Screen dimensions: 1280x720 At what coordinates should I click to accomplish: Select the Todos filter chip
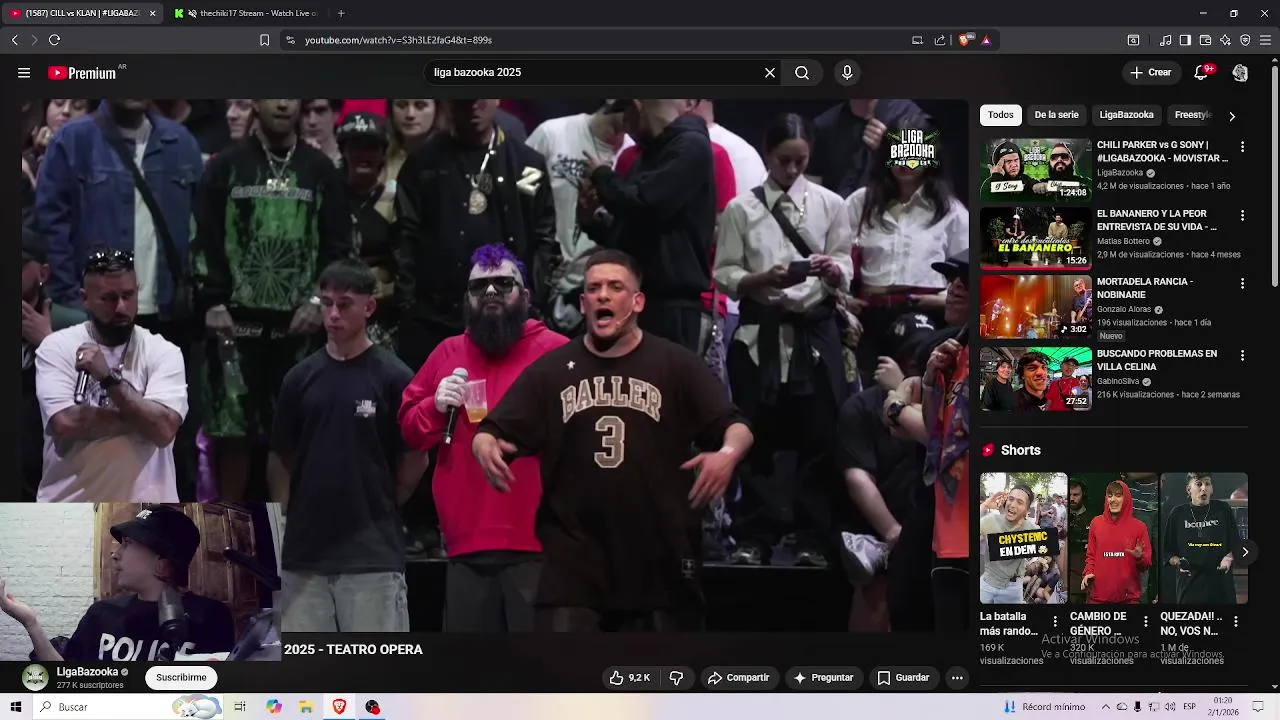tap(1000, 115)
